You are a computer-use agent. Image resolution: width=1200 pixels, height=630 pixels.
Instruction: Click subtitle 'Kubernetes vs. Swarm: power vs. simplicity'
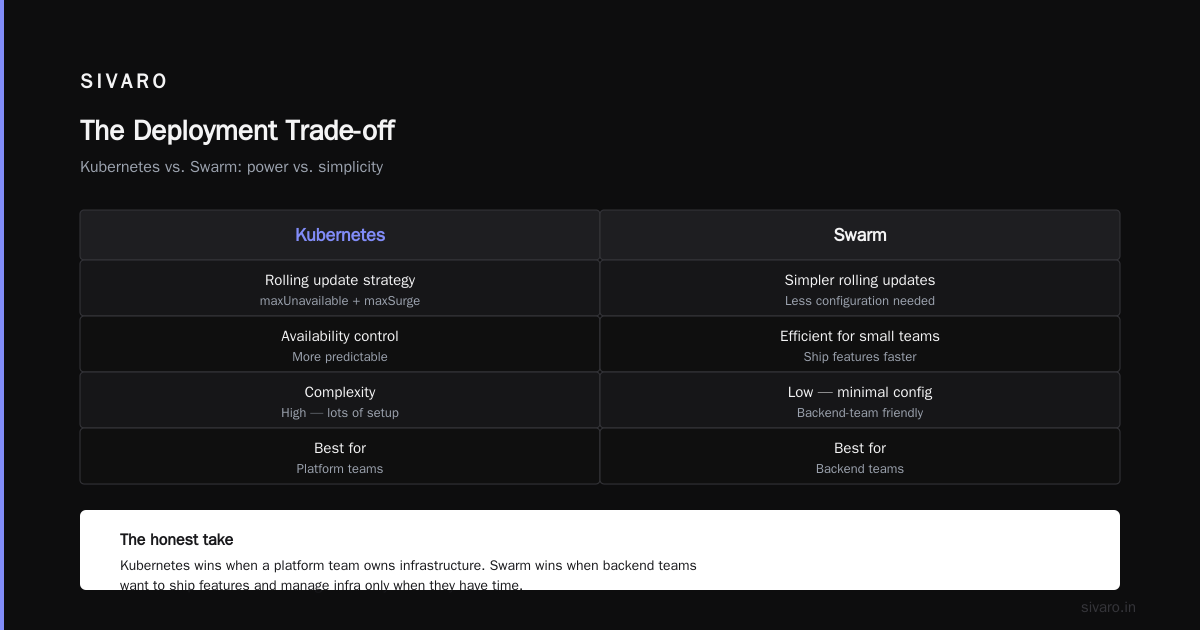pyautogui.click(x=231, y=167)
